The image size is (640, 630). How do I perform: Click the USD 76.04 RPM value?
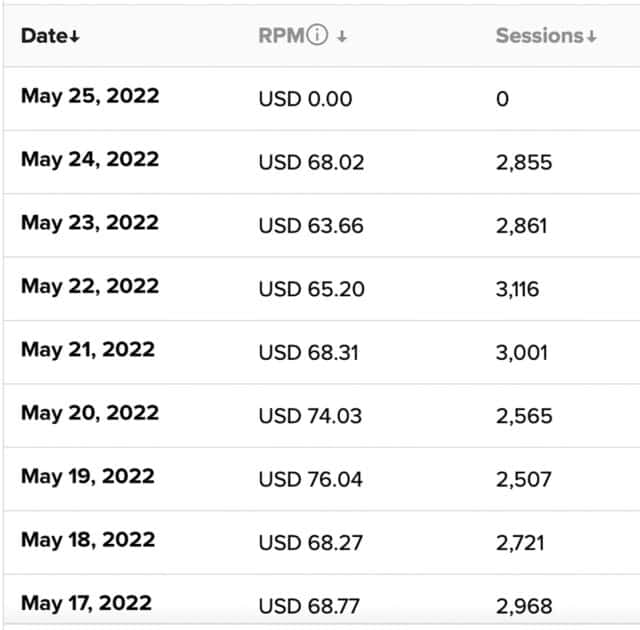point(311,479)
